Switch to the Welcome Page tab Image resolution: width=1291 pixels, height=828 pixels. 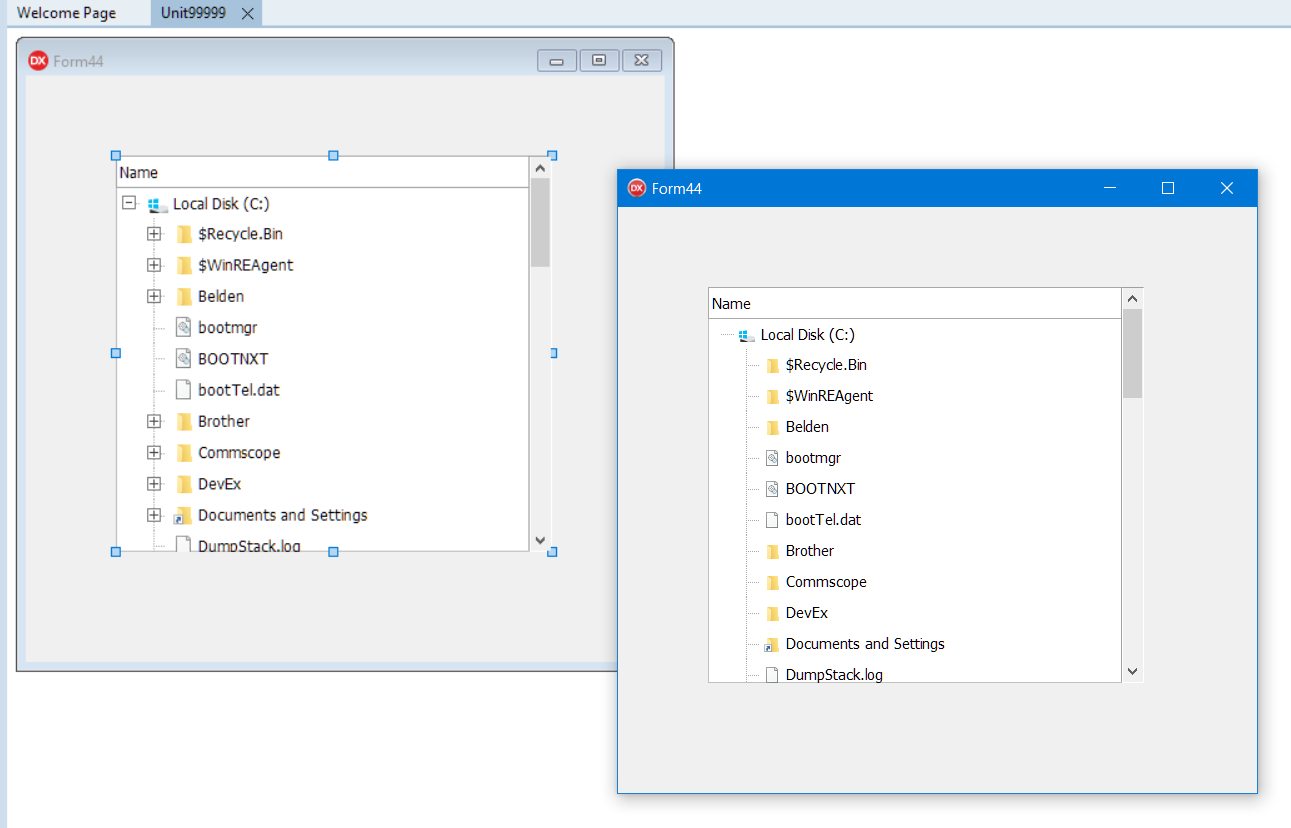(x=66, y=13)
